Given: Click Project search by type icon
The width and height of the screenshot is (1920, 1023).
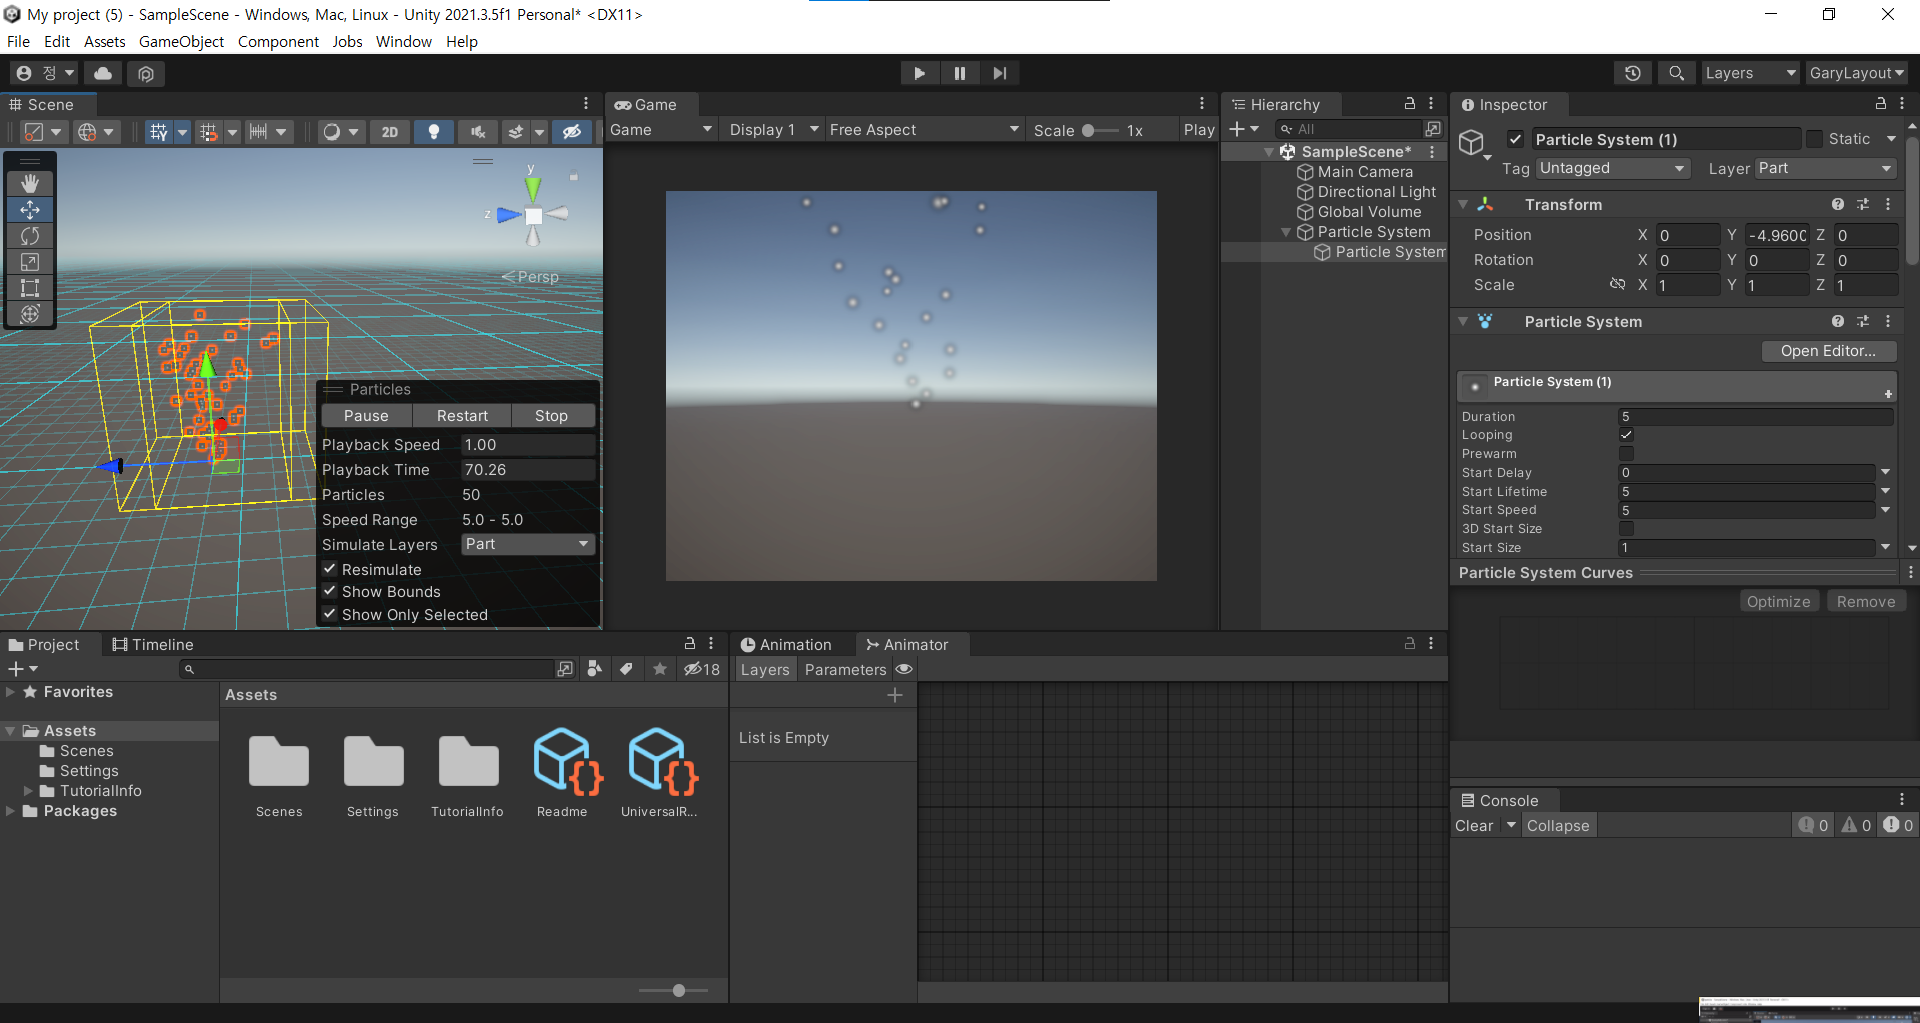Looking at the screenshot, I should click(x=595, y=669).
